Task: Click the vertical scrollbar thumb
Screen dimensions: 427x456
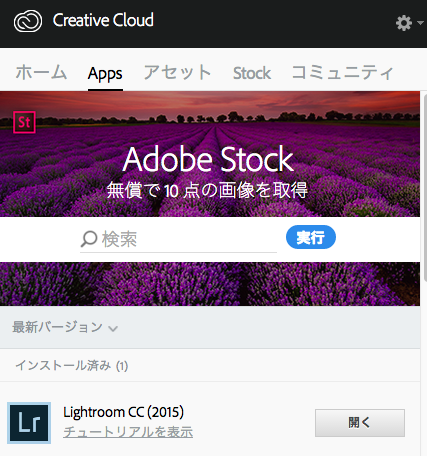Action: point(425,188)
